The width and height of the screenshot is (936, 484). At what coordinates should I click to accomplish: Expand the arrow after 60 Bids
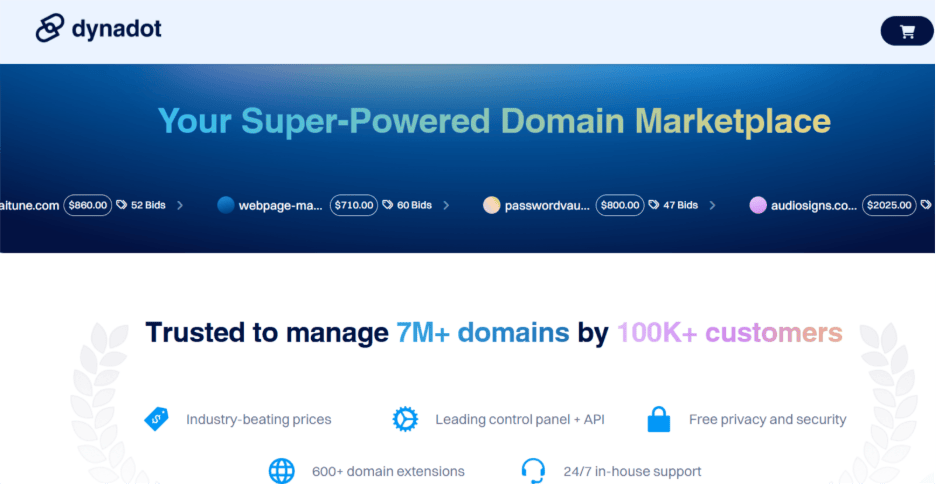coord(446,205)
